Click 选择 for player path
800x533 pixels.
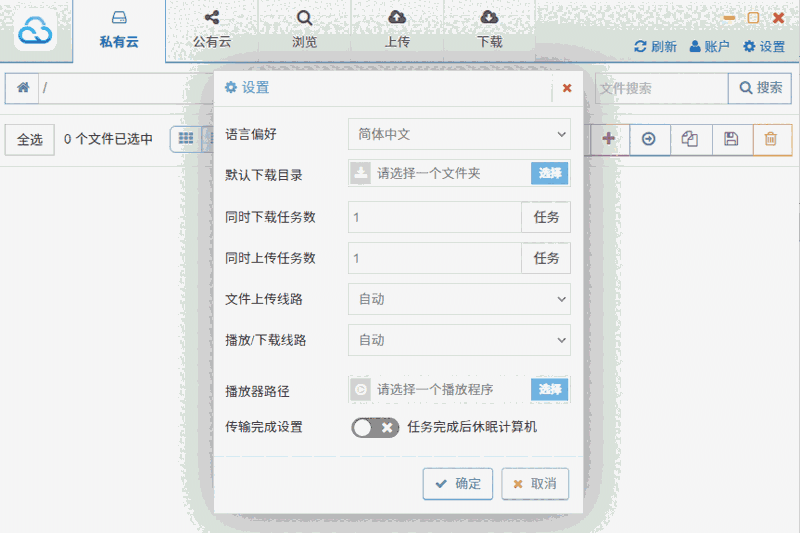point(549,390)
